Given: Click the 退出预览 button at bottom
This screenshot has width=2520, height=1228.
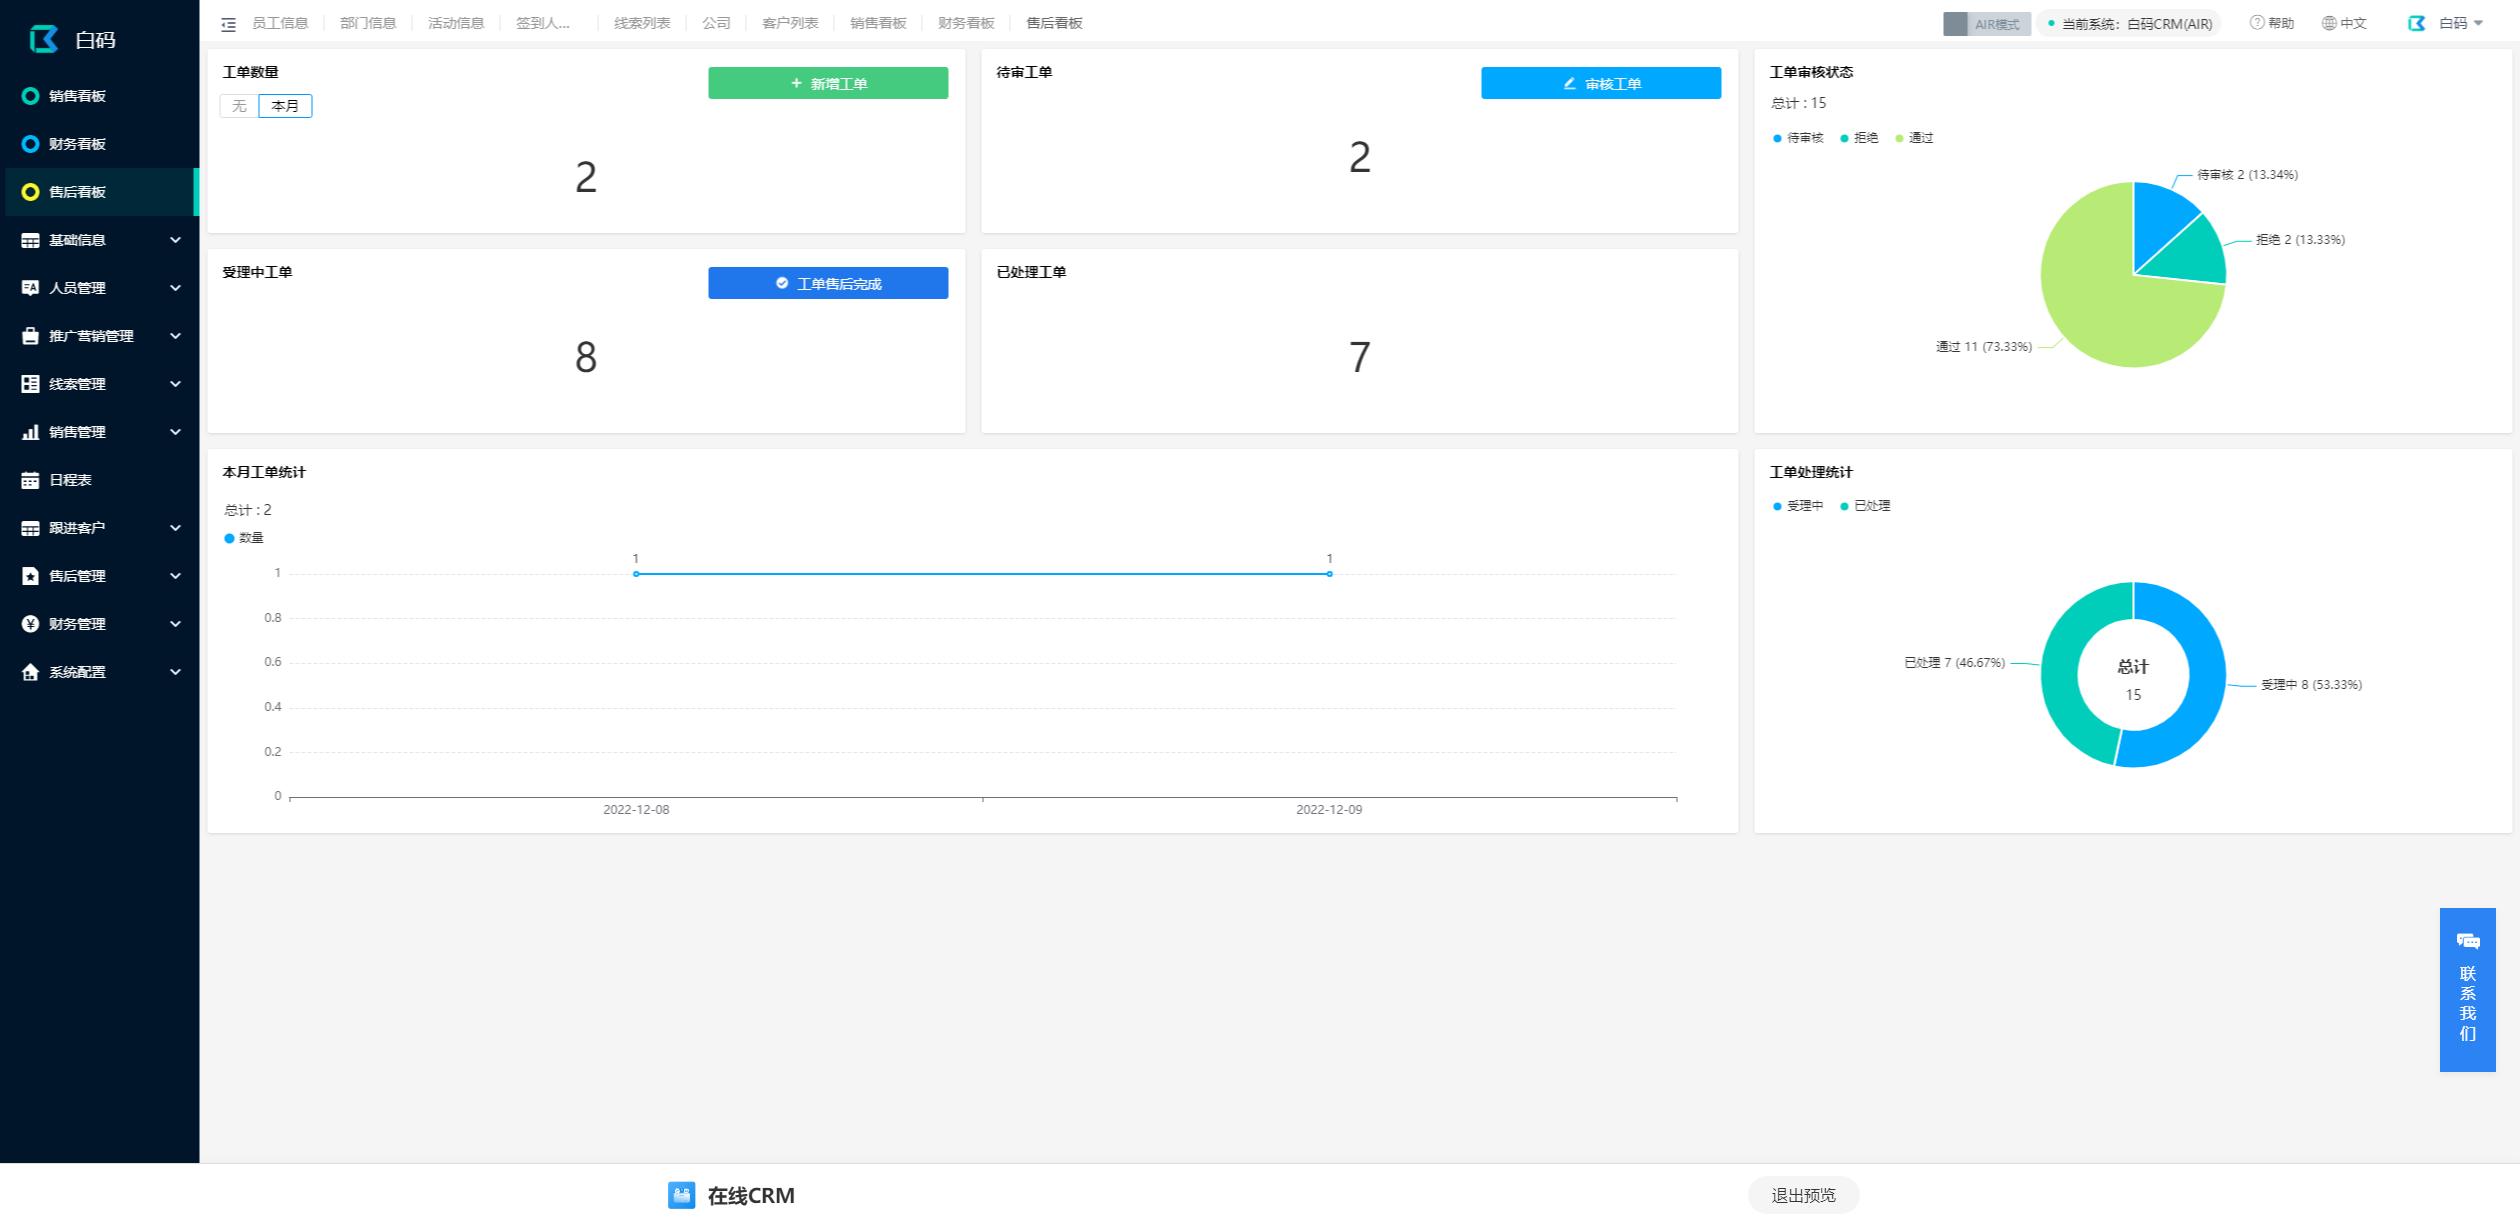Looking at the screenshot, I should (1802, 1195).
